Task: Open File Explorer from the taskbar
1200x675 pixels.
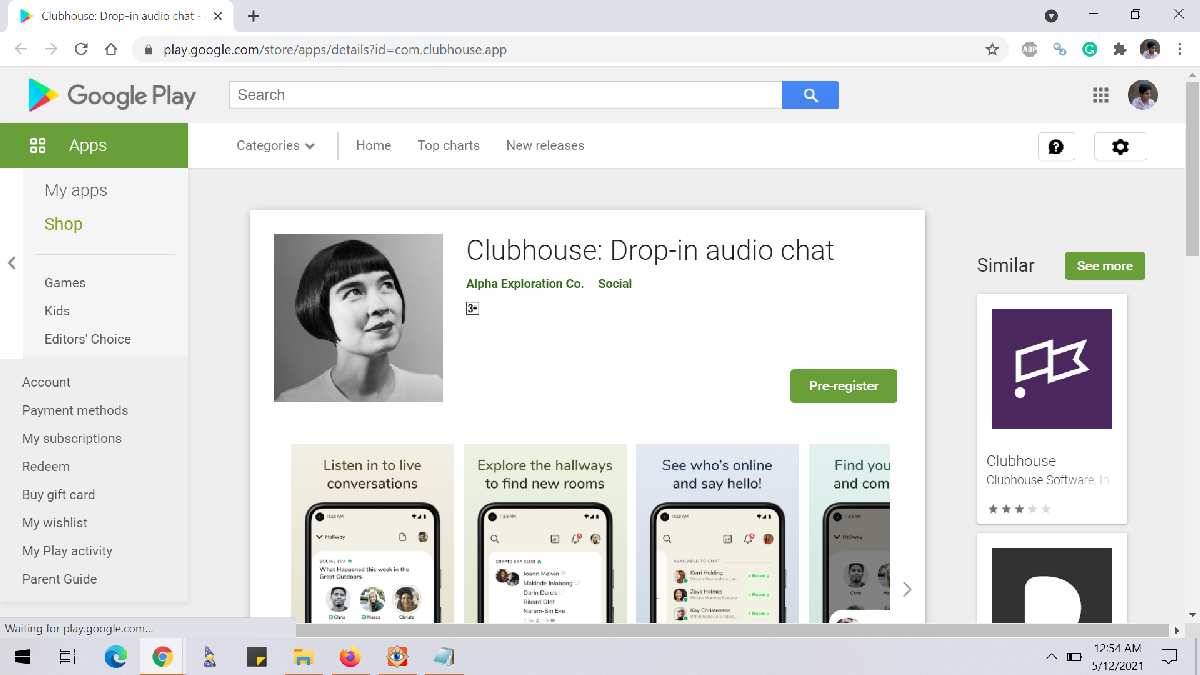Action: coord(303,657)
